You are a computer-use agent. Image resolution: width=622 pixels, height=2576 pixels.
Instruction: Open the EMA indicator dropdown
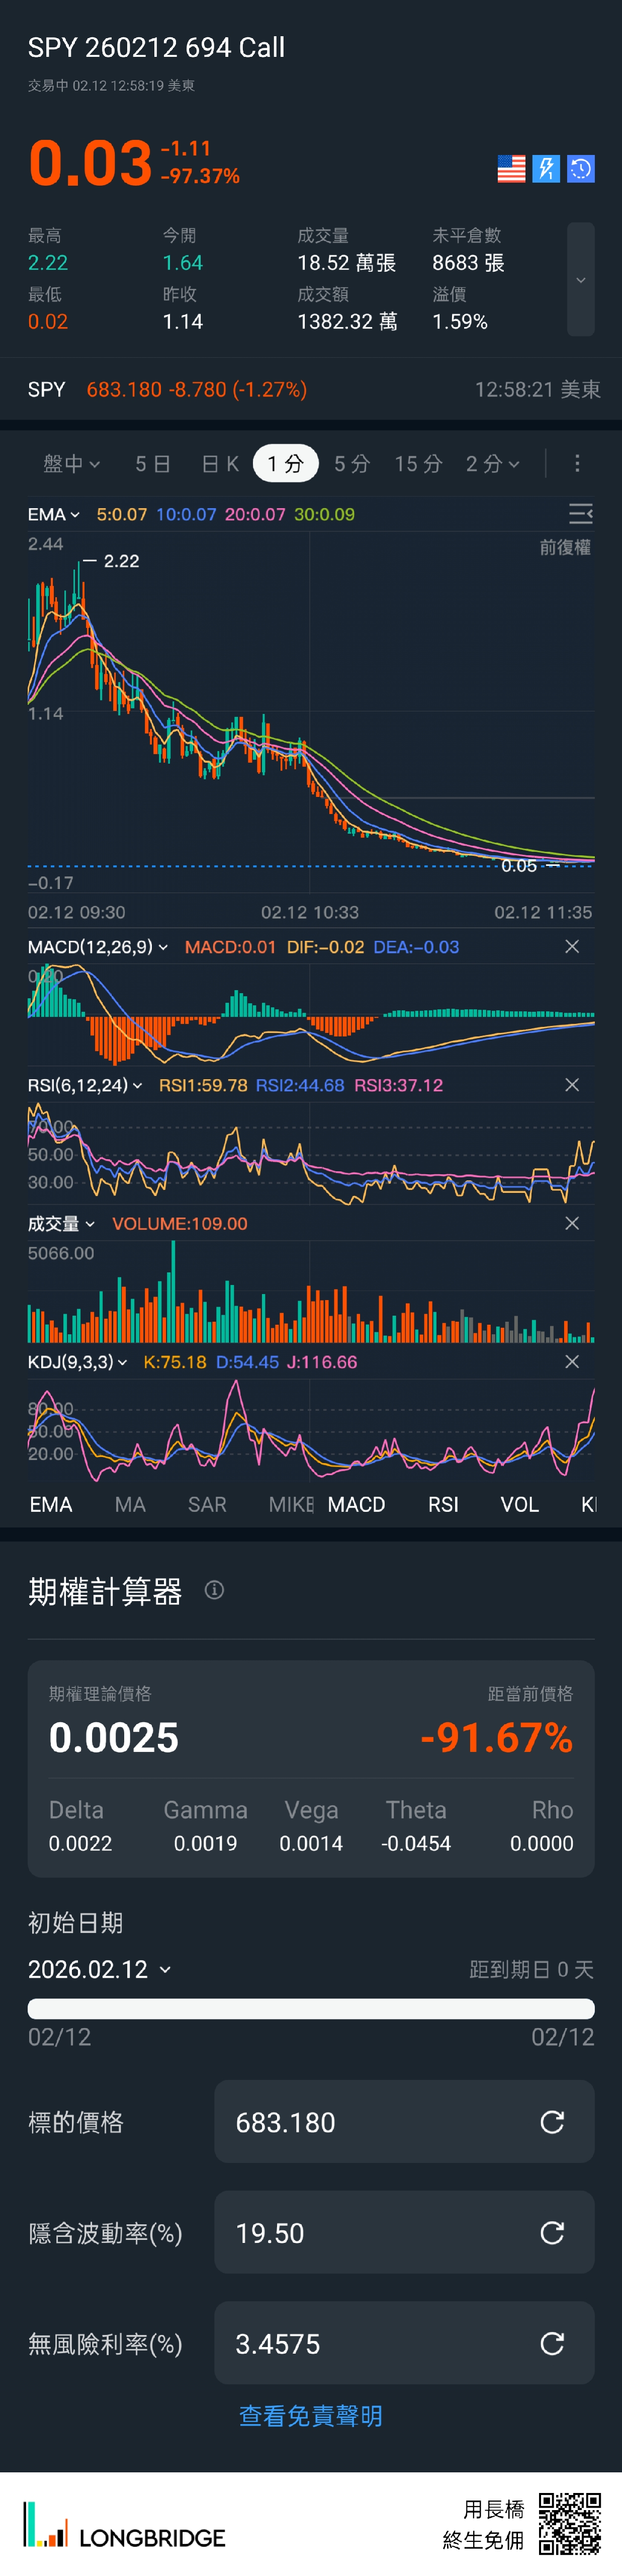pos(54,514)
